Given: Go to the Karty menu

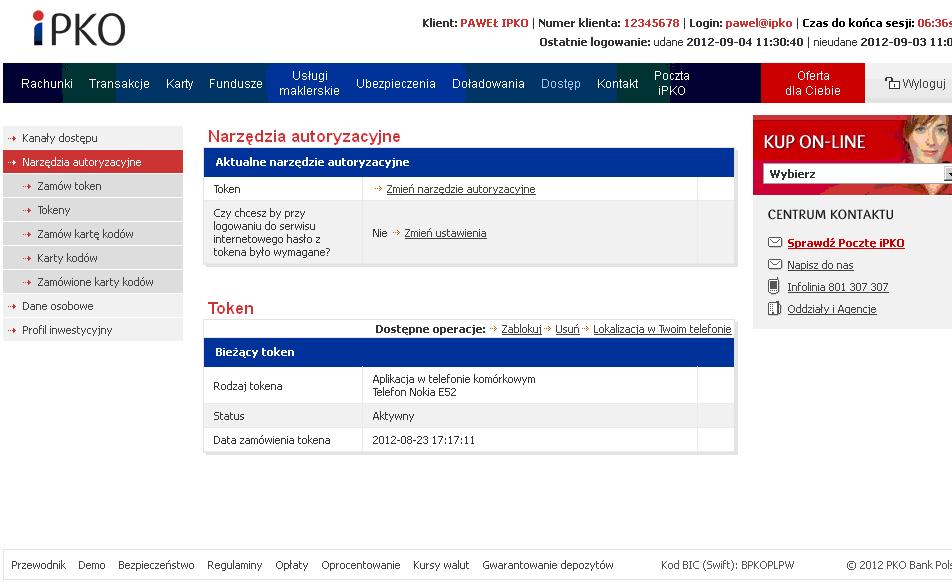Looking at the screenshot, I should click(180, 83).
